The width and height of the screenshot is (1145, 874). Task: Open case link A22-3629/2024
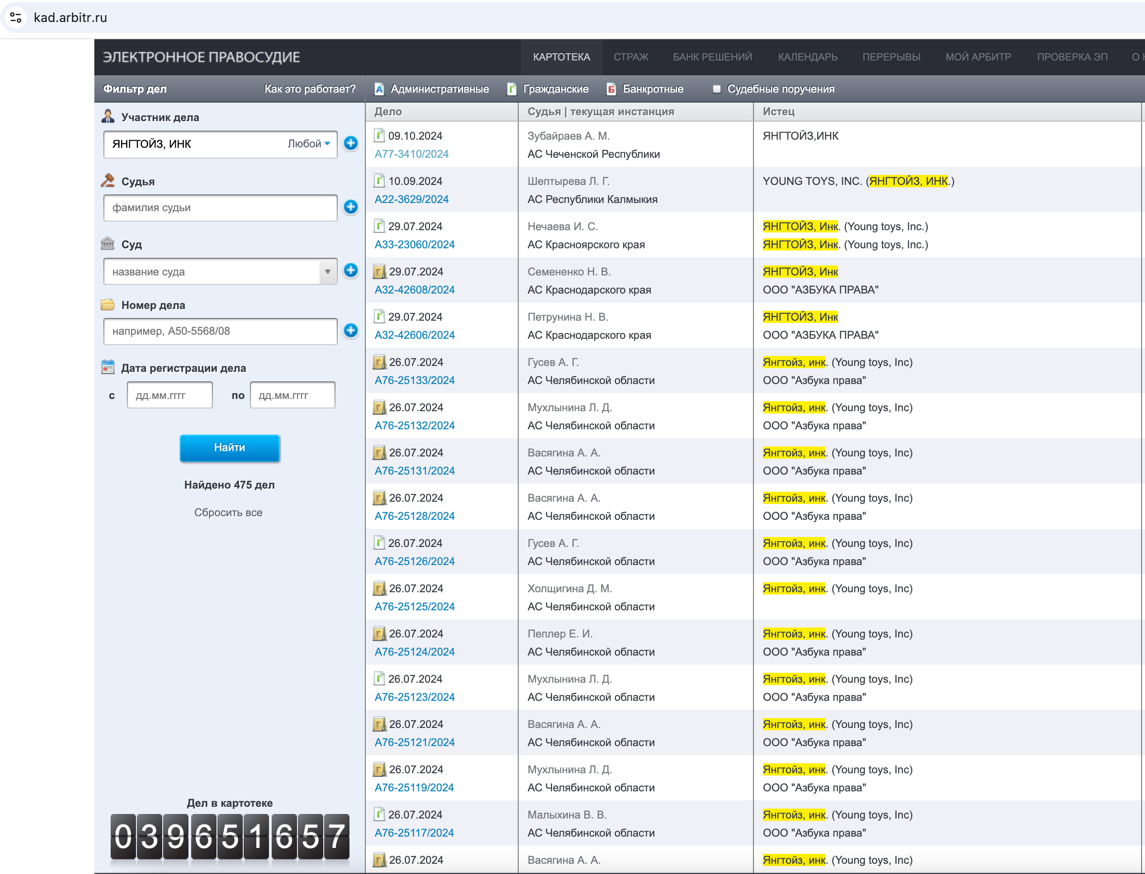pos(411,199)
